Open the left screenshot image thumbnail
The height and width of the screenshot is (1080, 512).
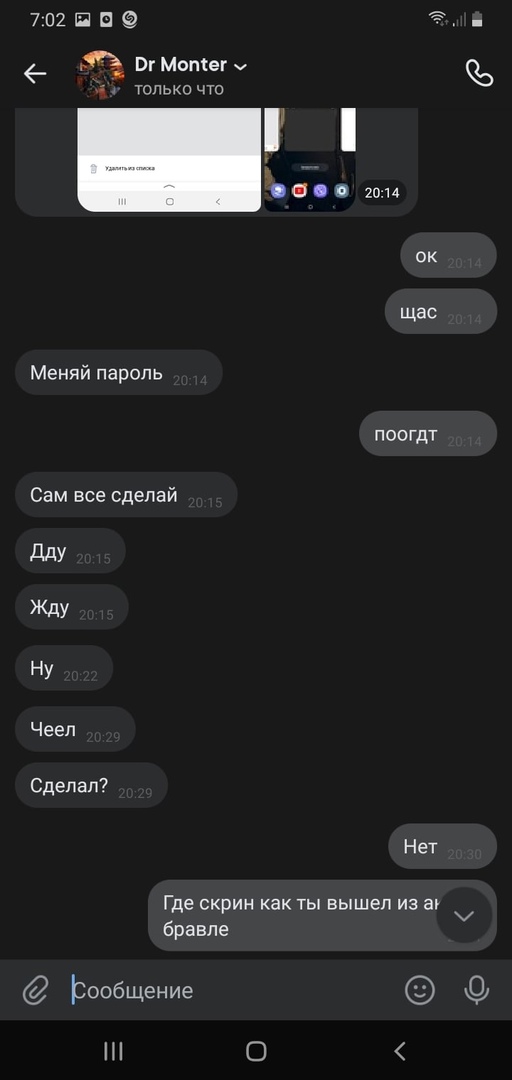point(170,159)
